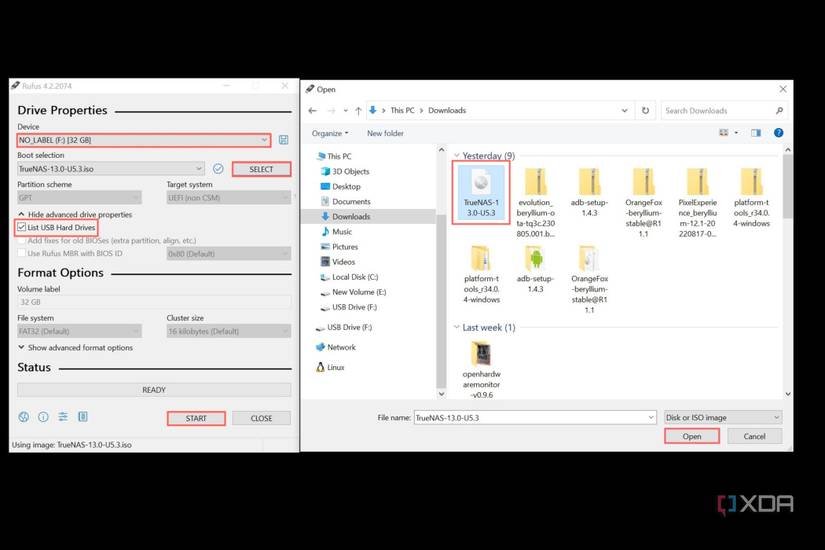Image resolution: width=825 pixels, height=550 pixels.
Task: Go back in the Open dialog
Action: pos(313,111)
